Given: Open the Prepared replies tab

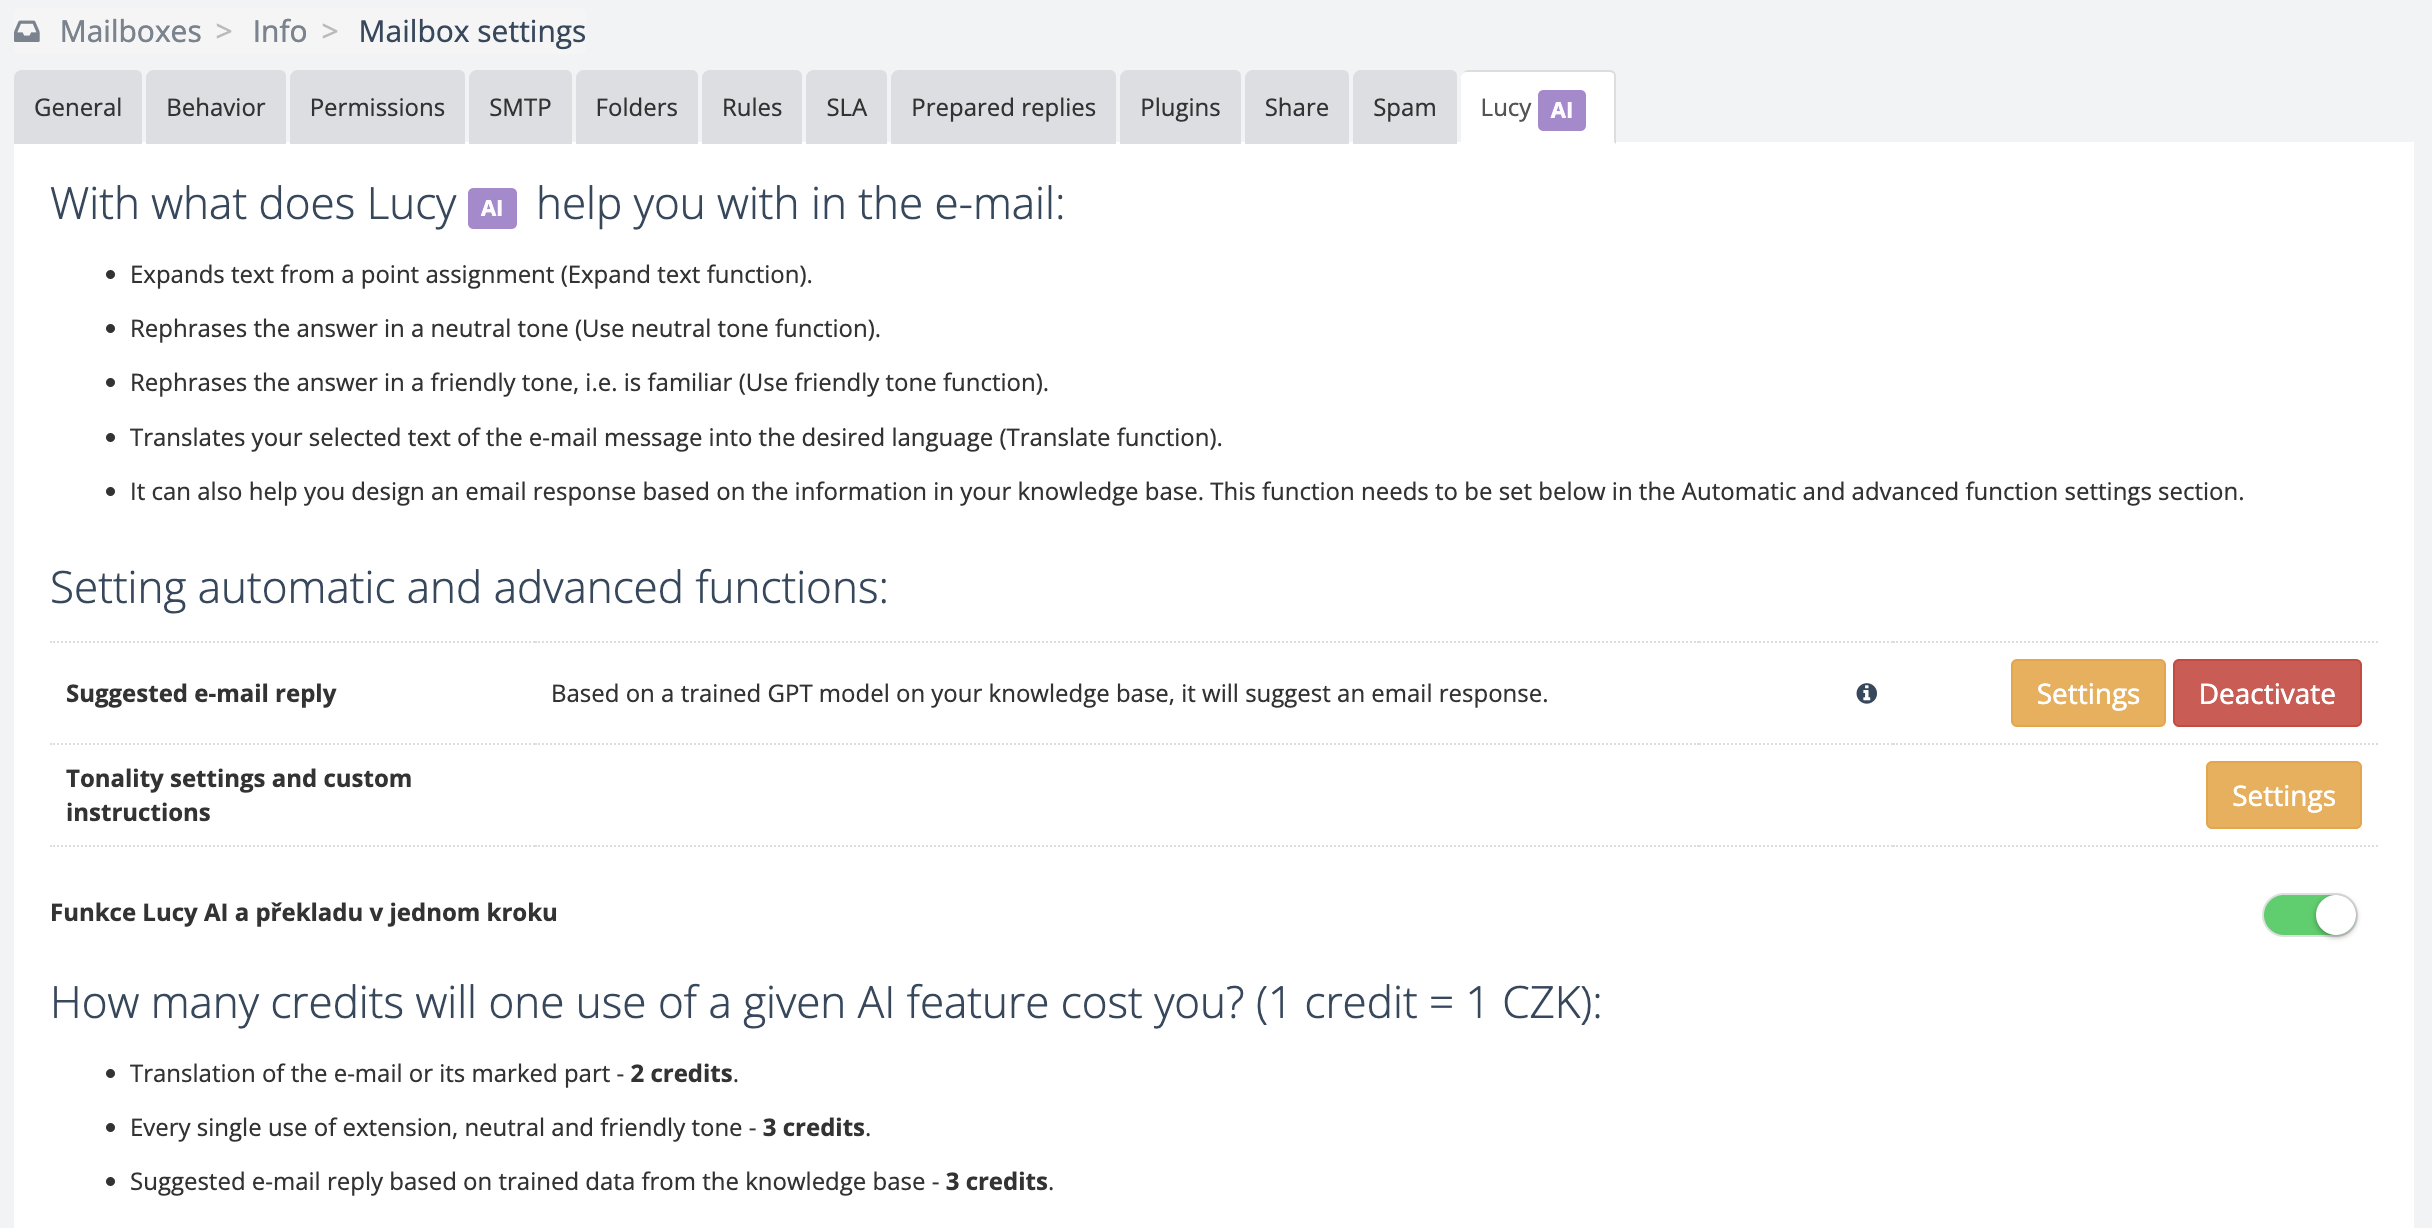Looking at the screenshot, I should (1003, 107).
